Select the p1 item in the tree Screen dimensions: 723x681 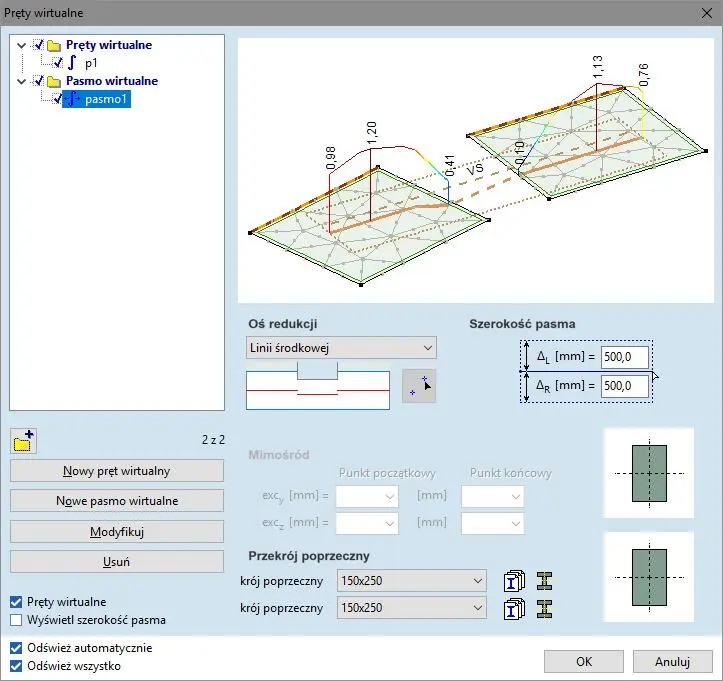(91, 63)
